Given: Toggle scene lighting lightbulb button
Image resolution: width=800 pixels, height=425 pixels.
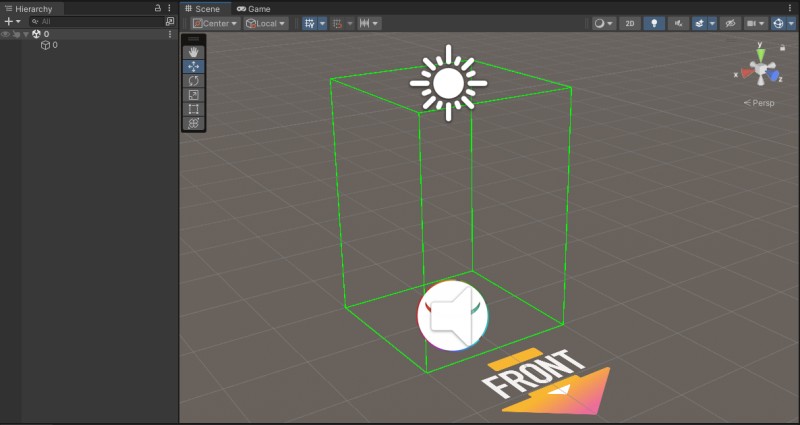Looking at the screenshot, I should [654, 23].
